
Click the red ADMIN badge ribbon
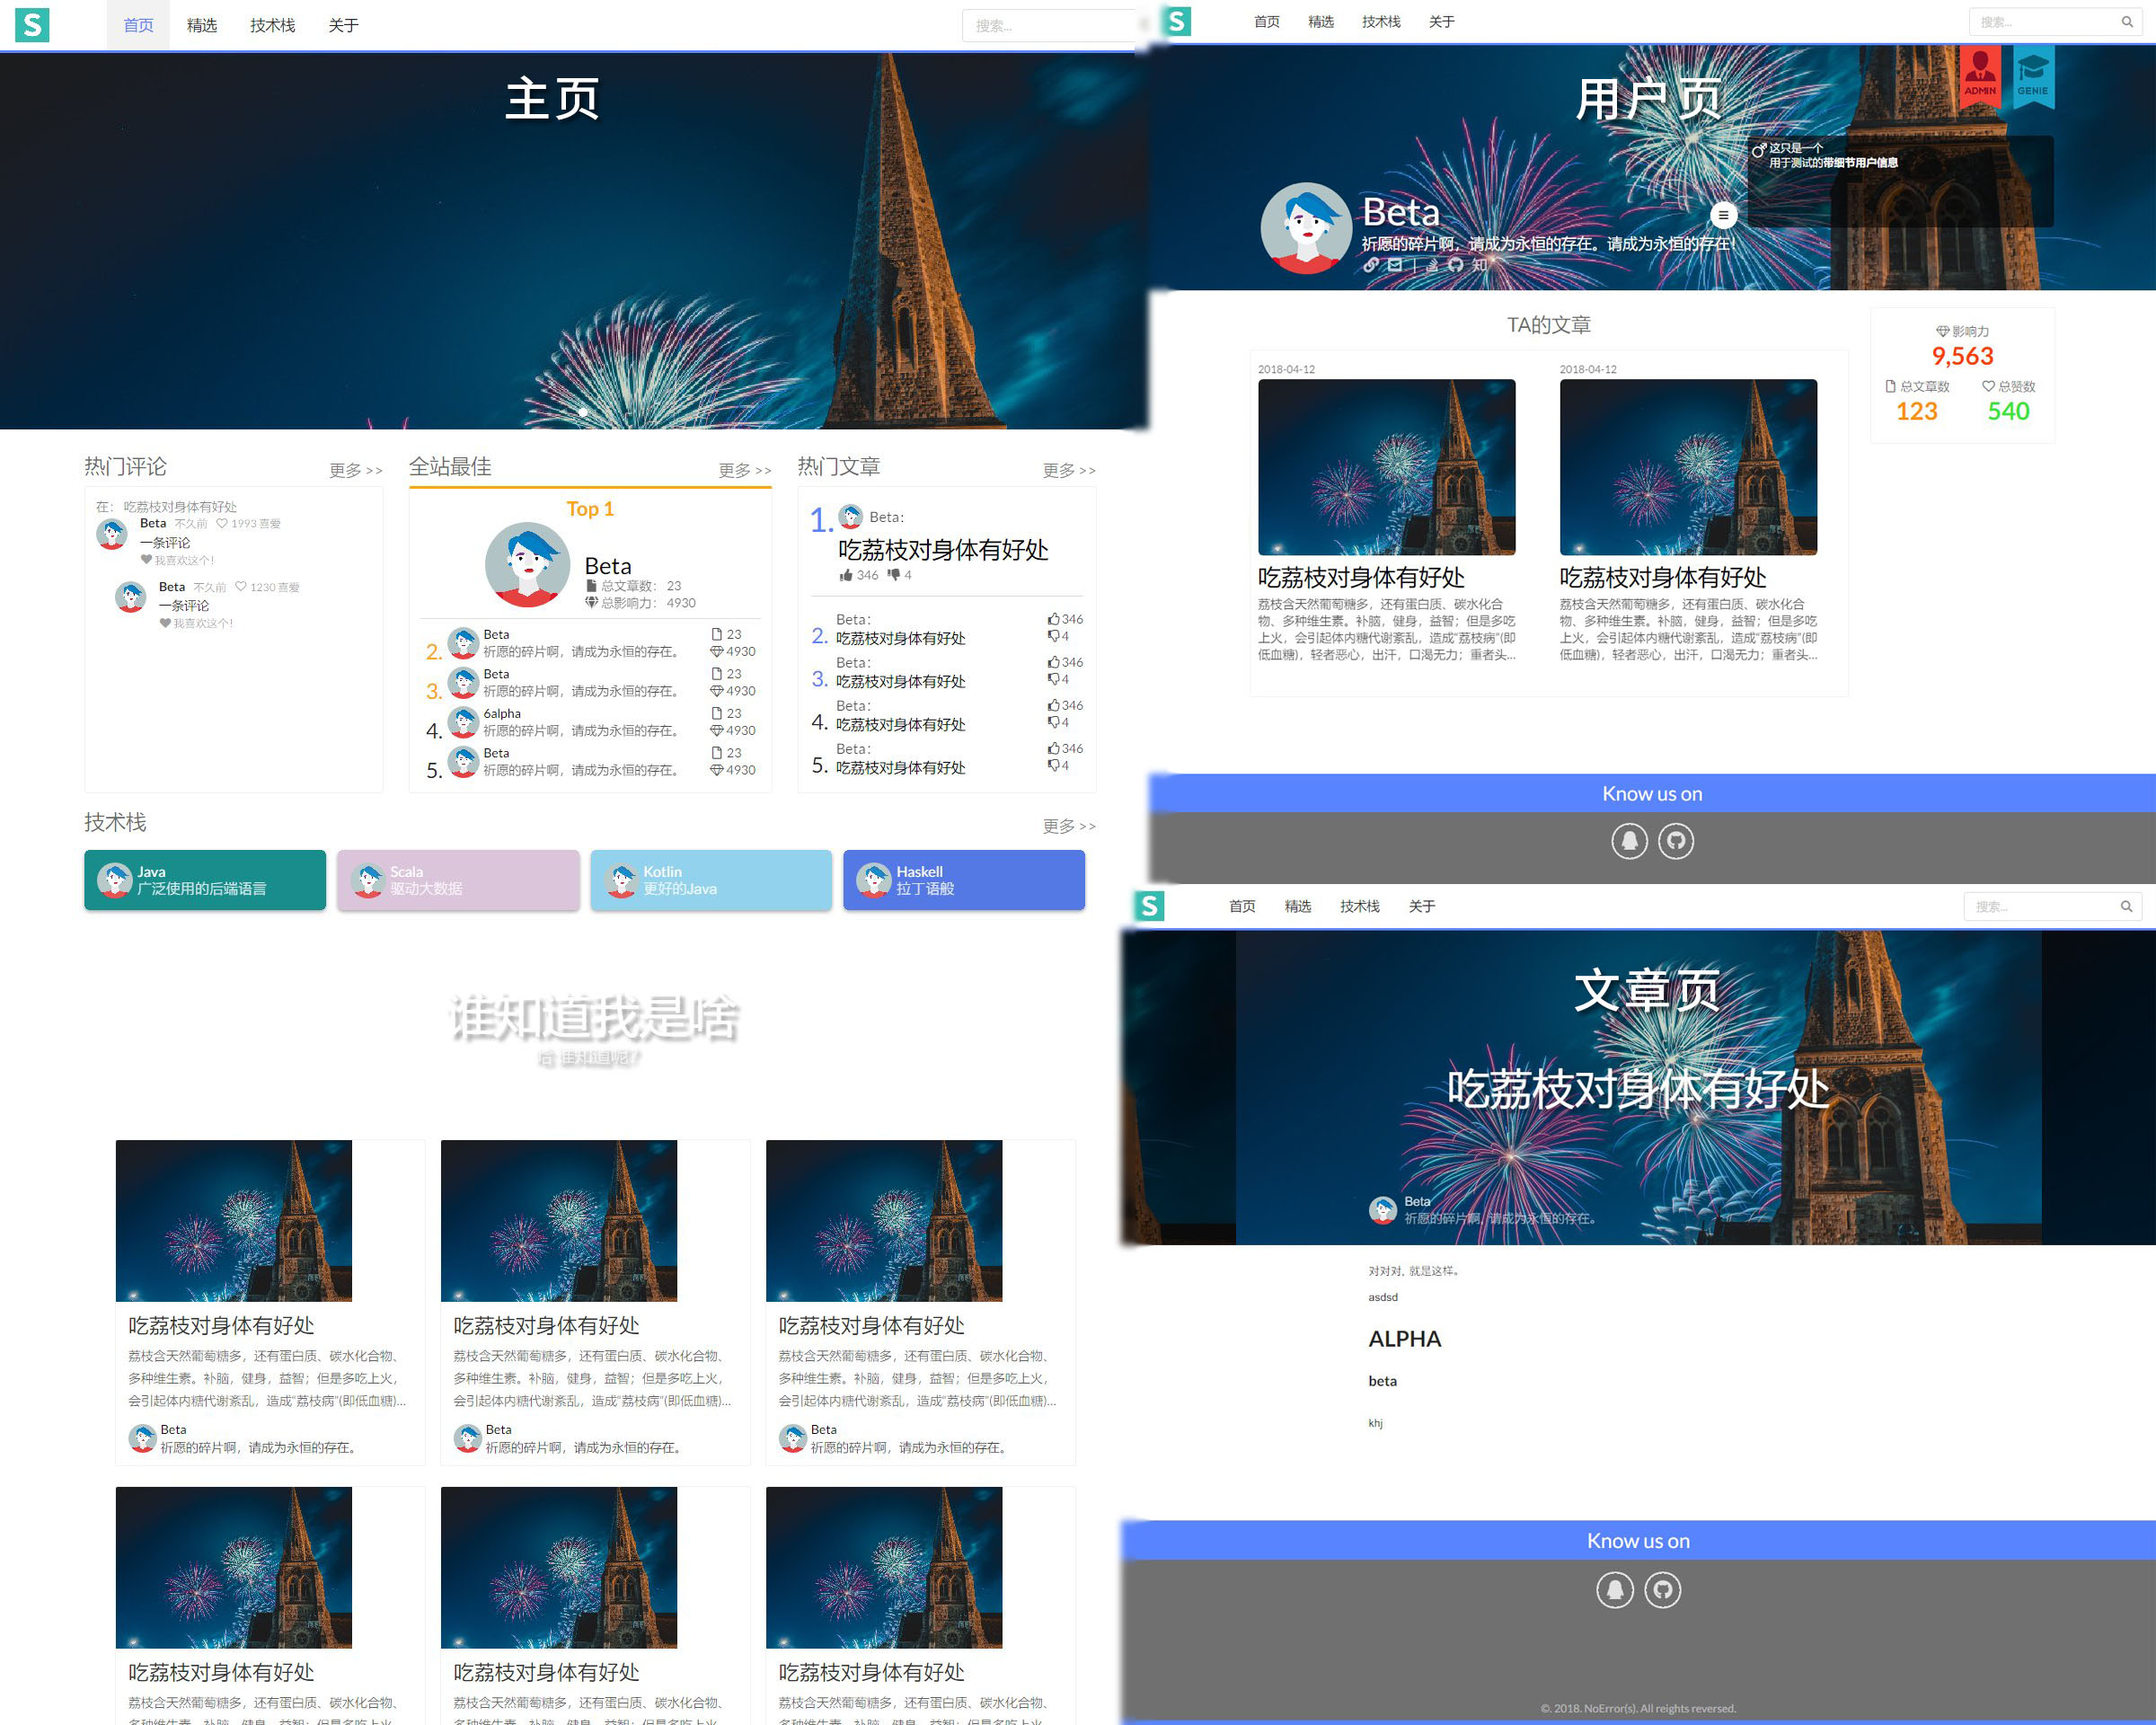pos(1979,75)
